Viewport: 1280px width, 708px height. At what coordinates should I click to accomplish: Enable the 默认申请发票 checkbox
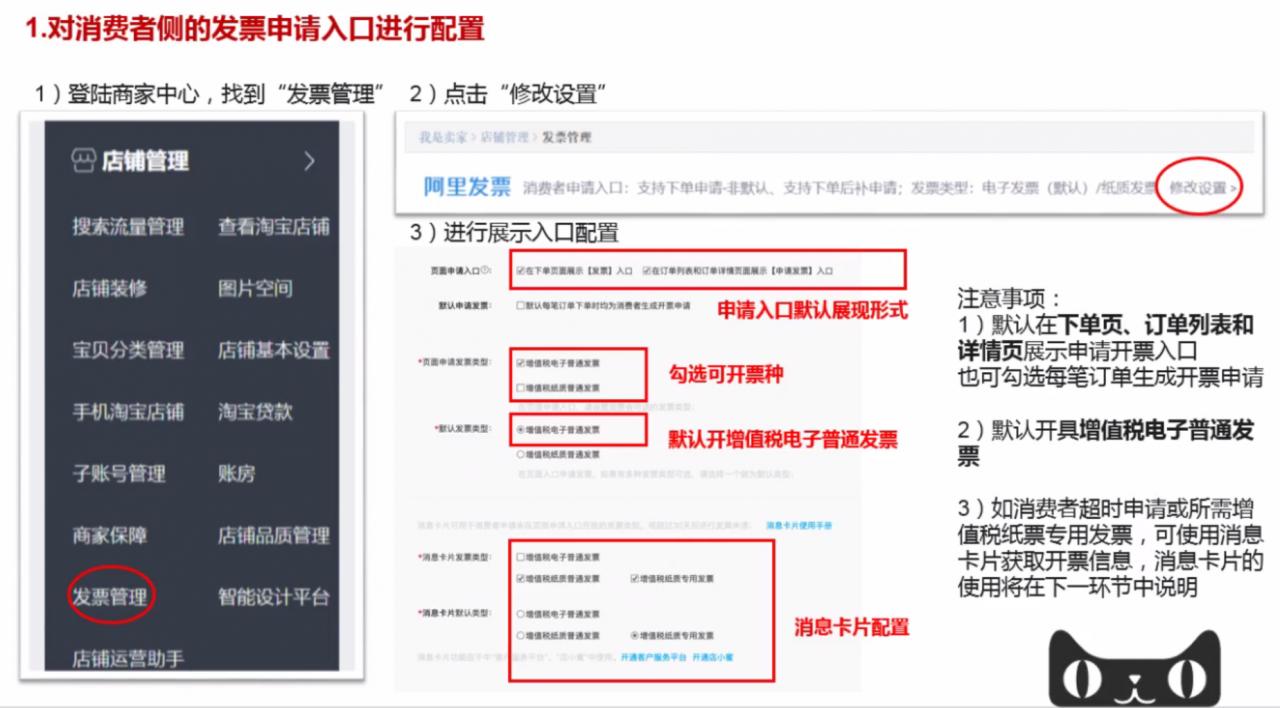click(x=519, y=305)
